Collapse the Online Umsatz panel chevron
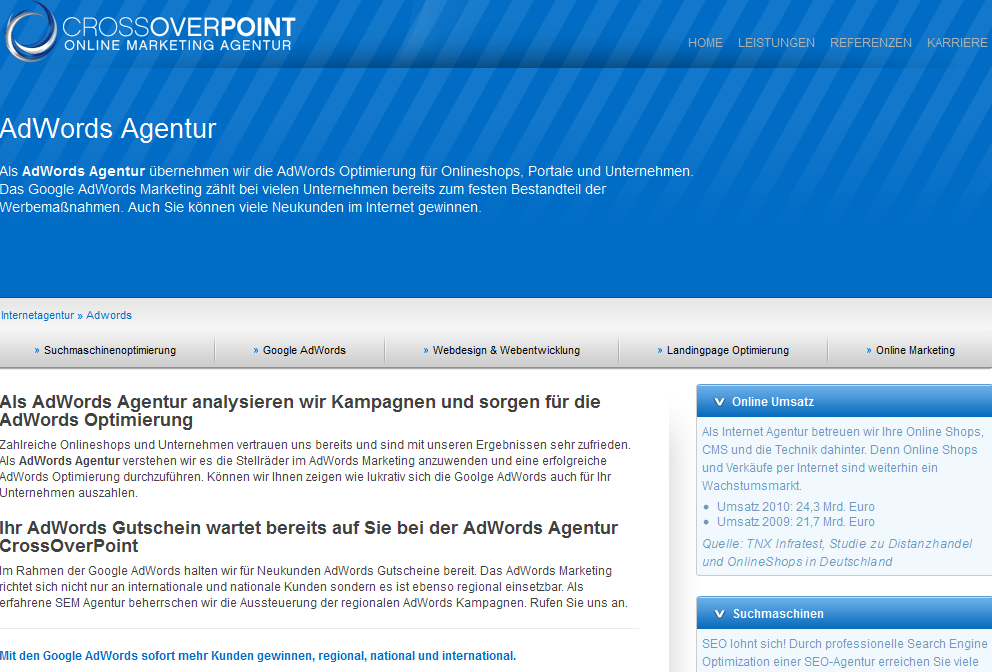Image resolution: width=992 pixels, height=672 pixels. 719,402
